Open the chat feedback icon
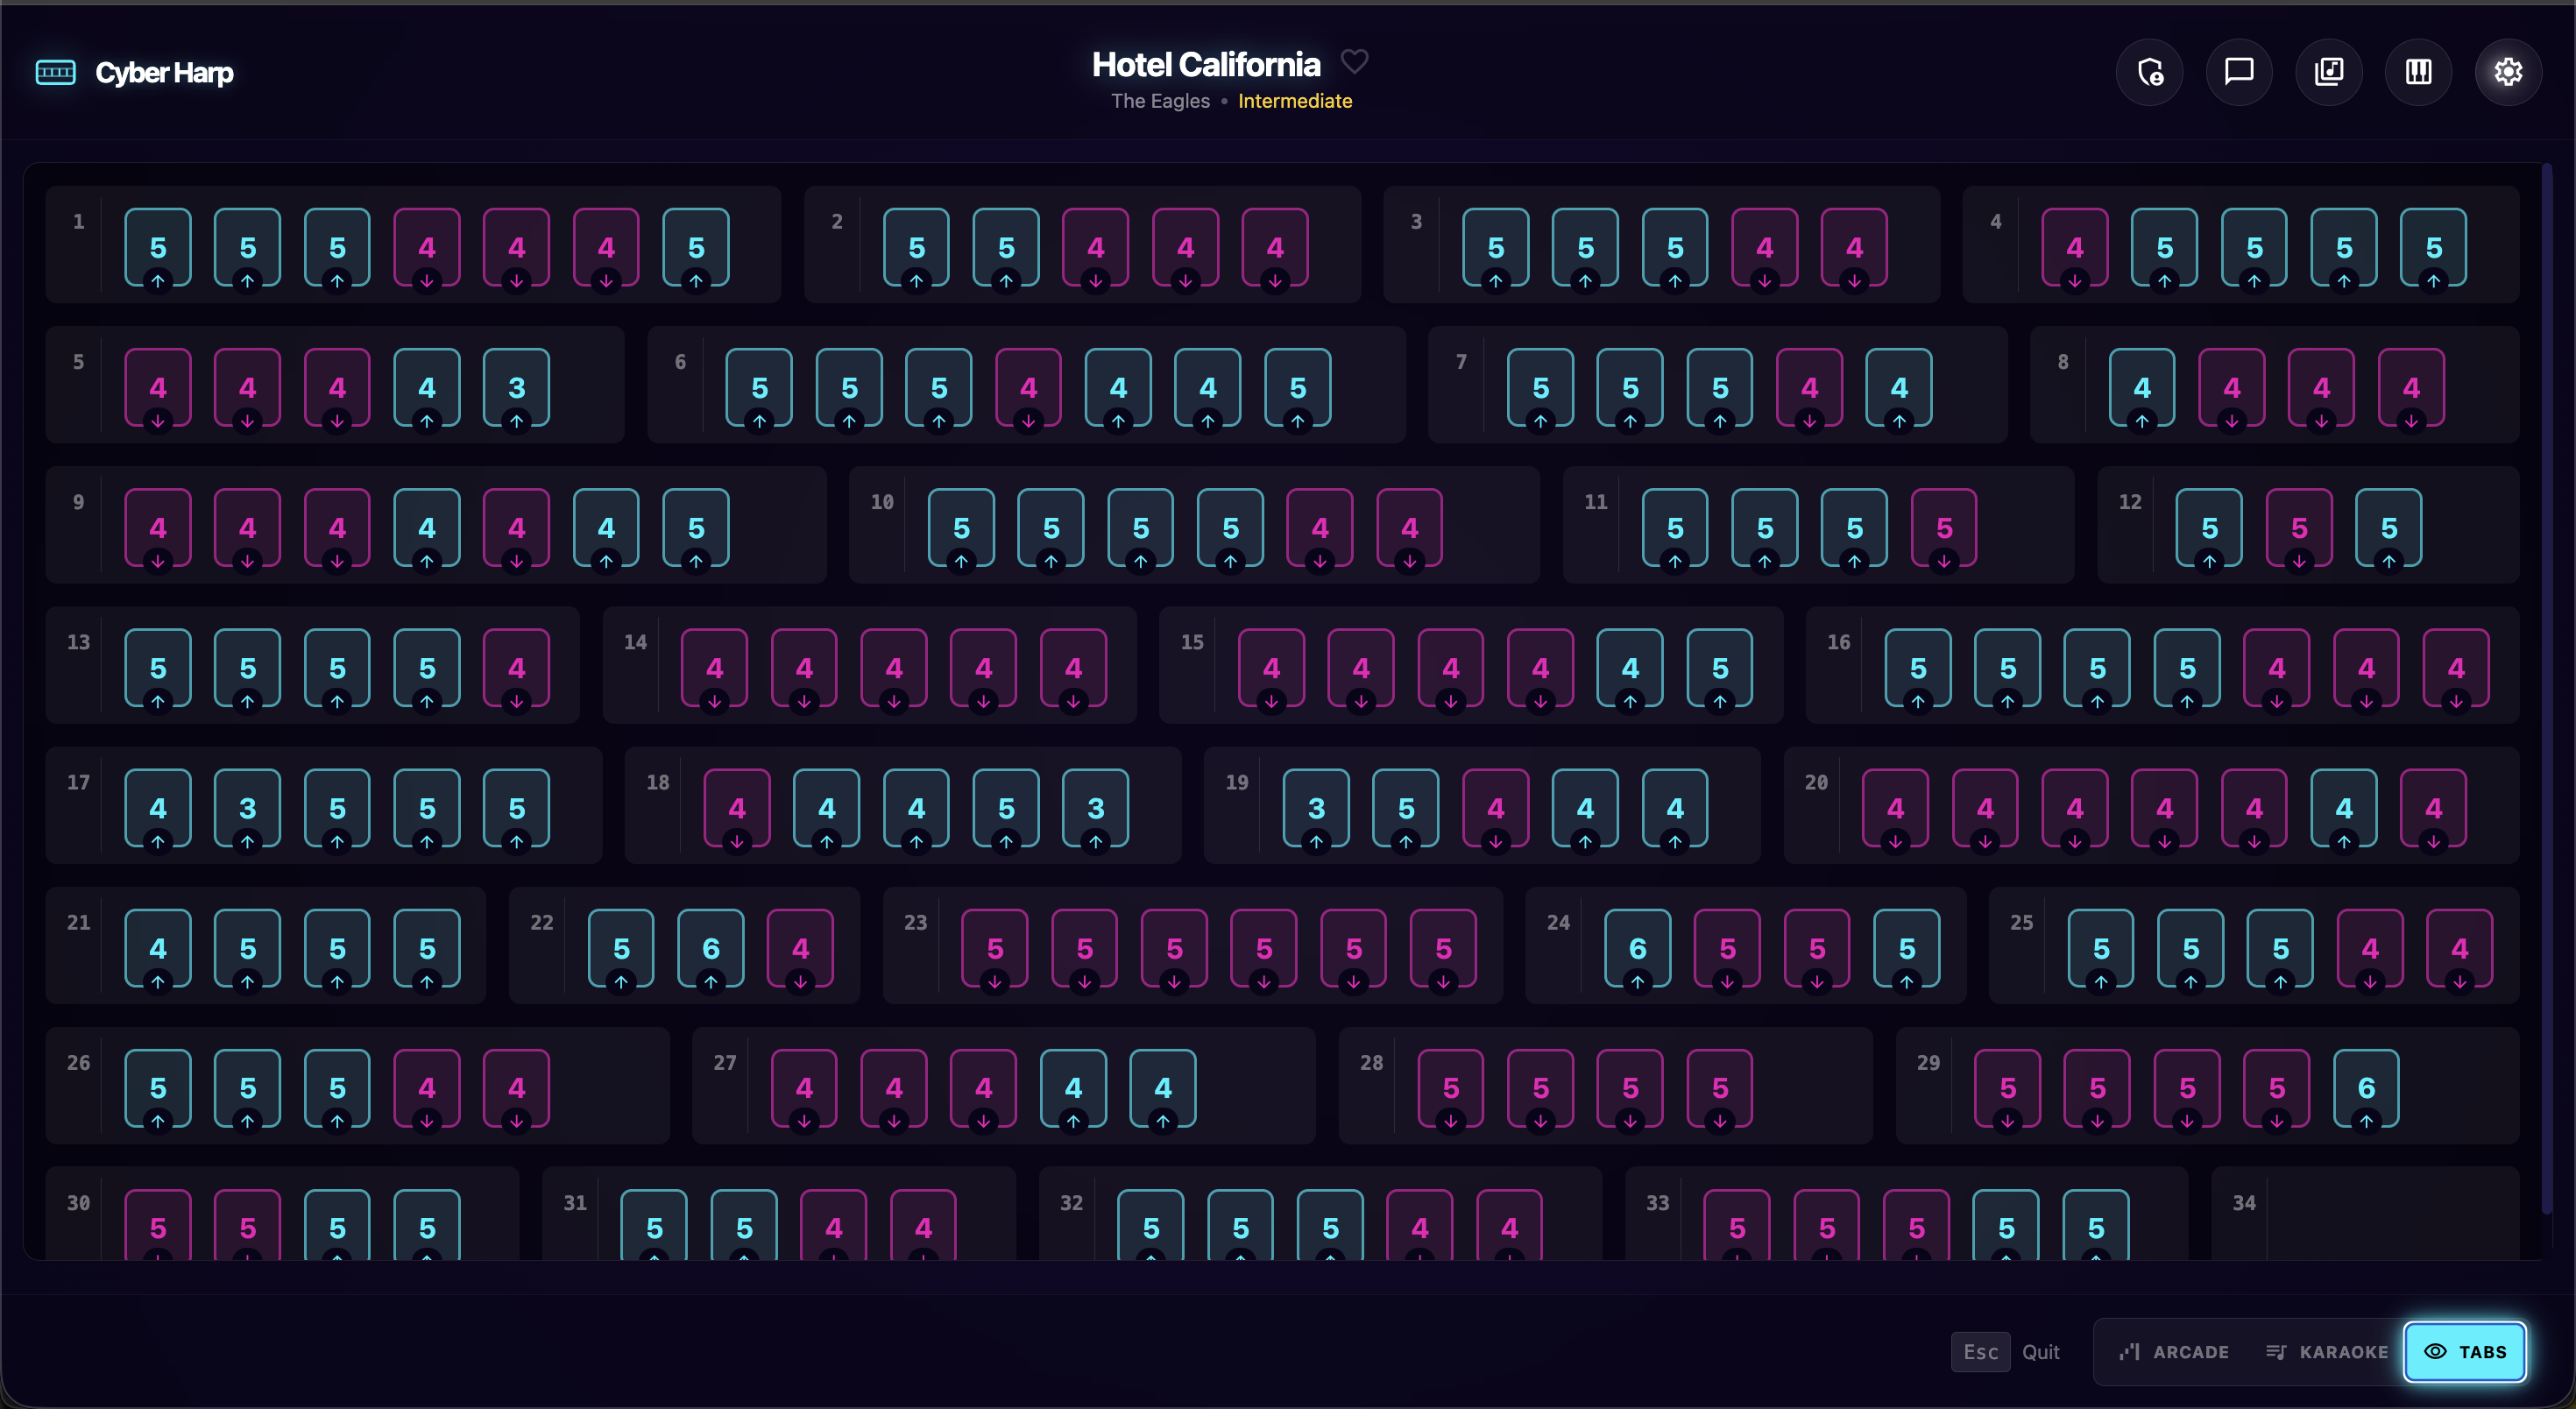2576x1409 pixels. click(2239, 71)
